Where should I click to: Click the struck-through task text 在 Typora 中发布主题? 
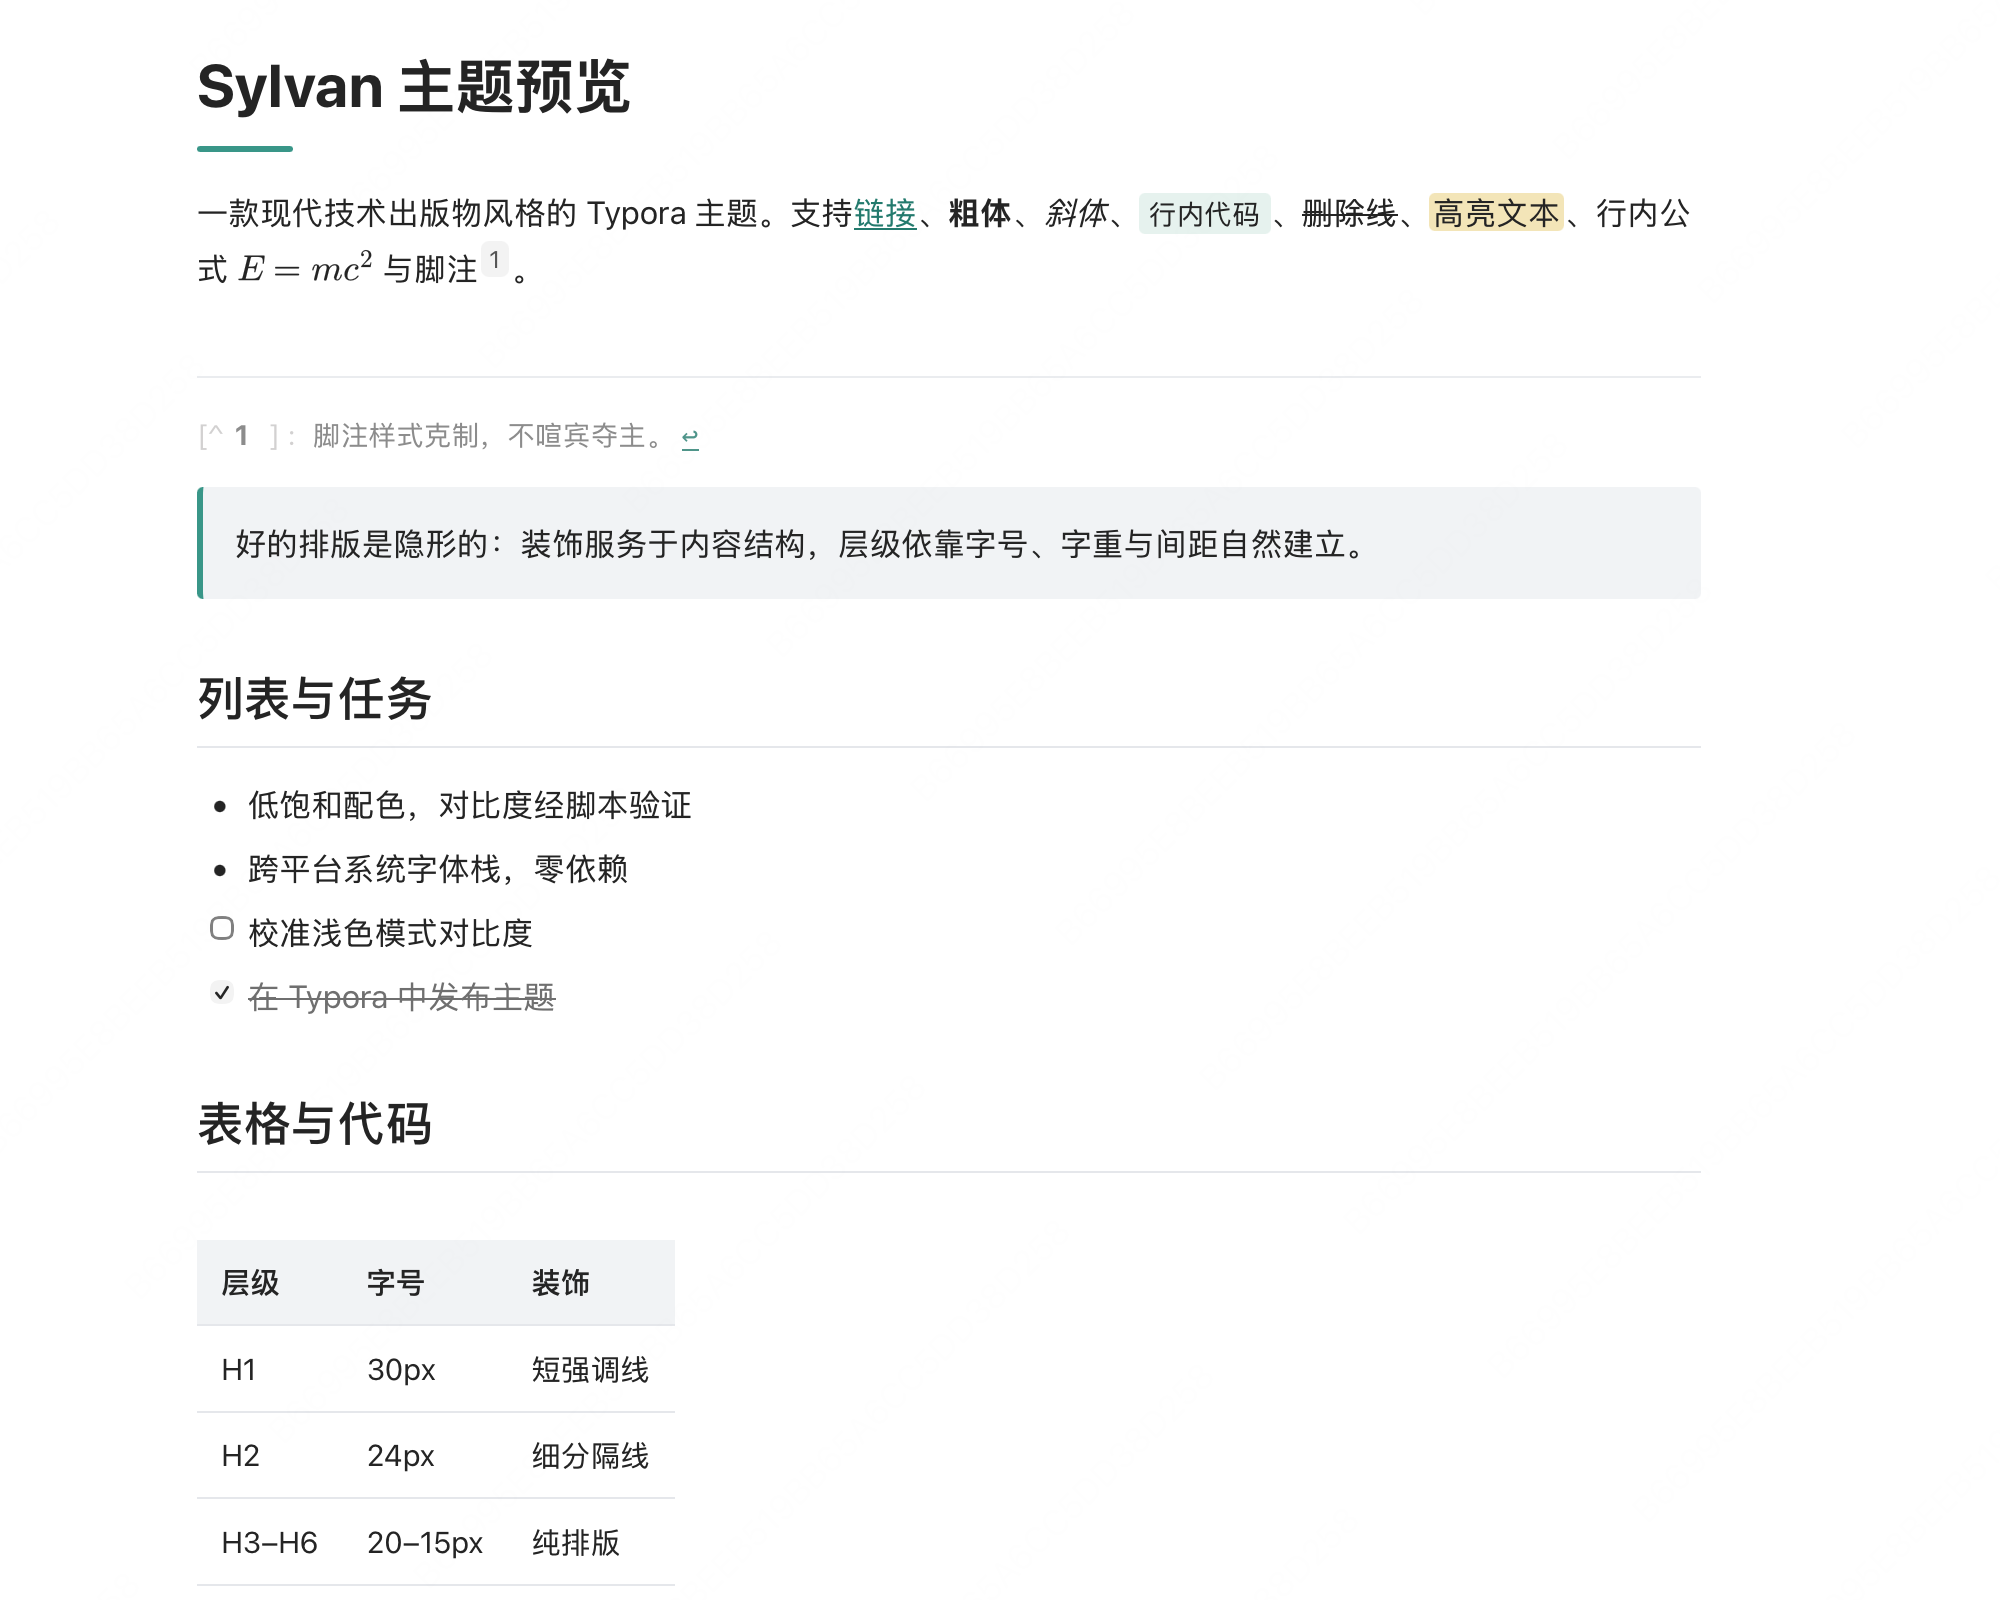point(402,997)
